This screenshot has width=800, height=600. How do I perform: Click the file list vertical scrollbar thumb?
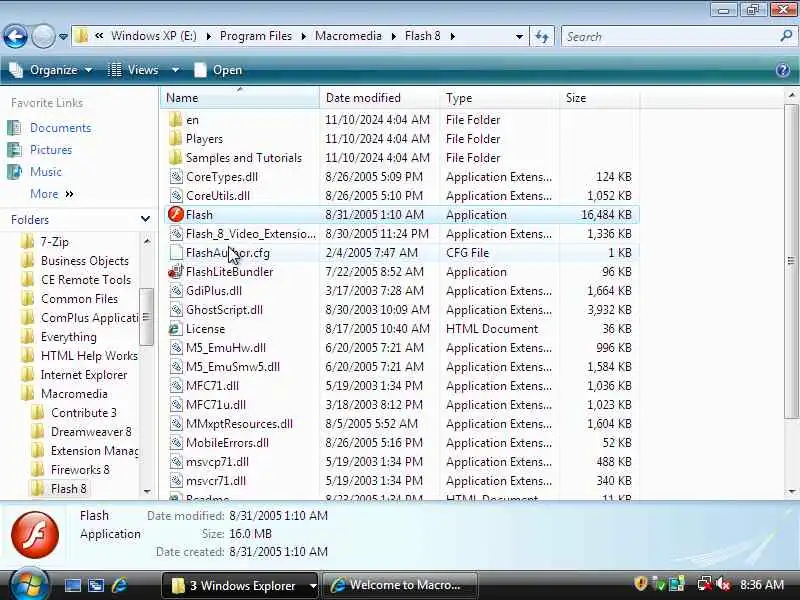pyautogui.click(x=791, y=261)
